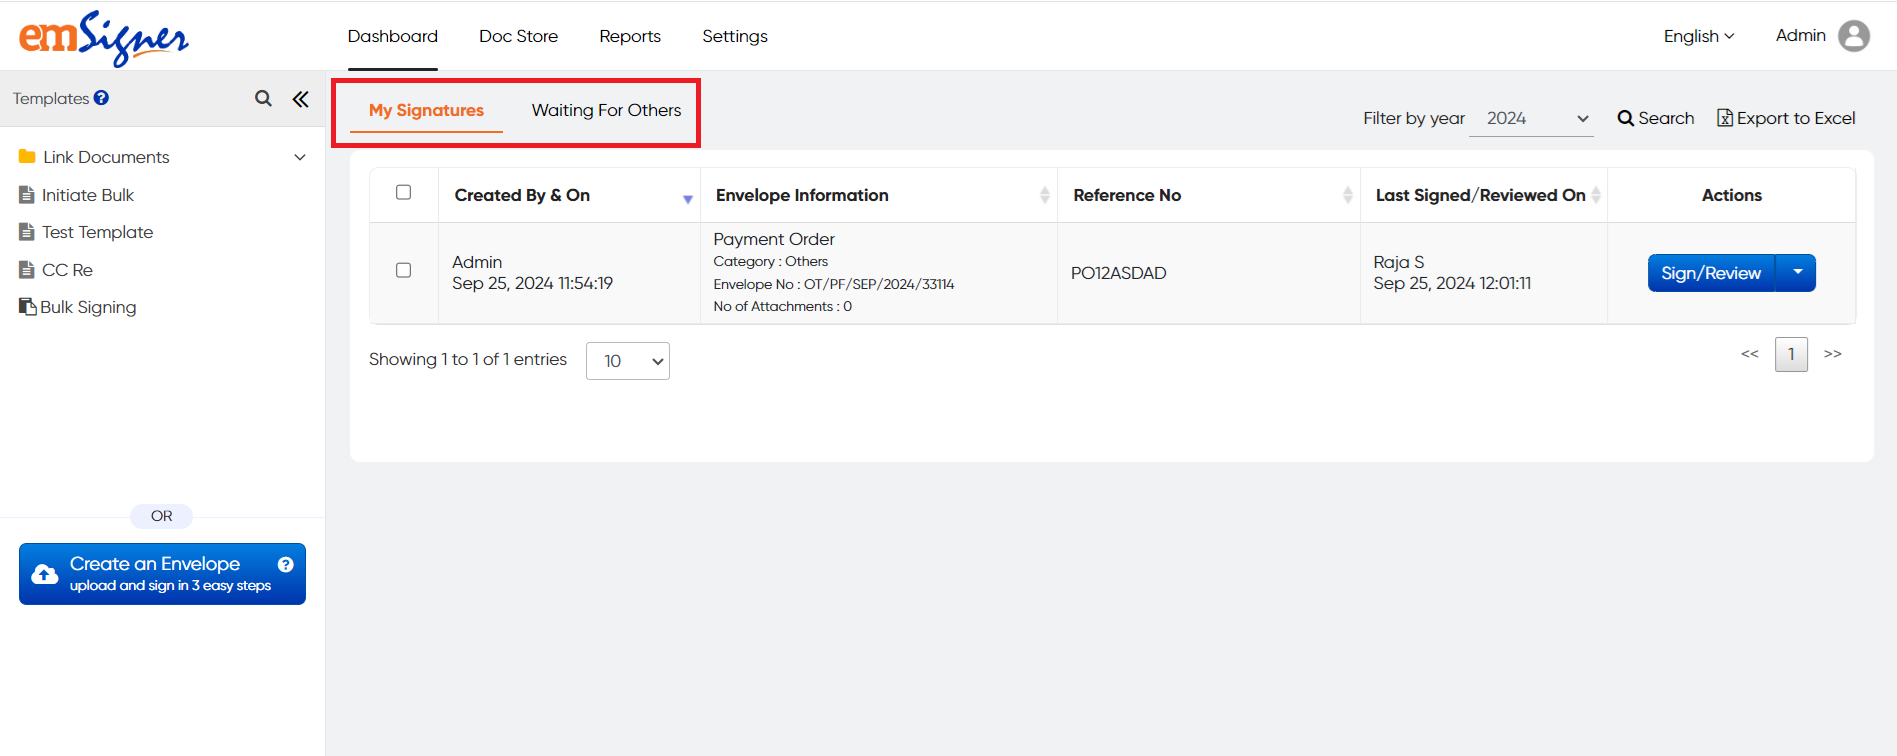Viewport: 1897px width, 756px height.
Task: Sort by Created By & On arrow
Action: tap(687, 198)
